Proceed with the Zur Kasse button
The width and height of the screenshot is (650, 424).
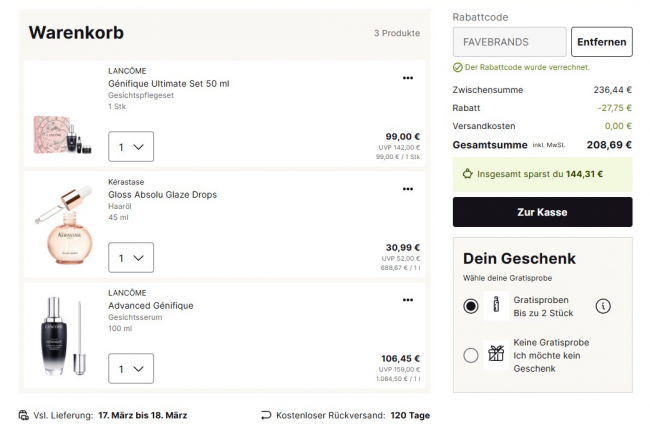tap(542, 212)
